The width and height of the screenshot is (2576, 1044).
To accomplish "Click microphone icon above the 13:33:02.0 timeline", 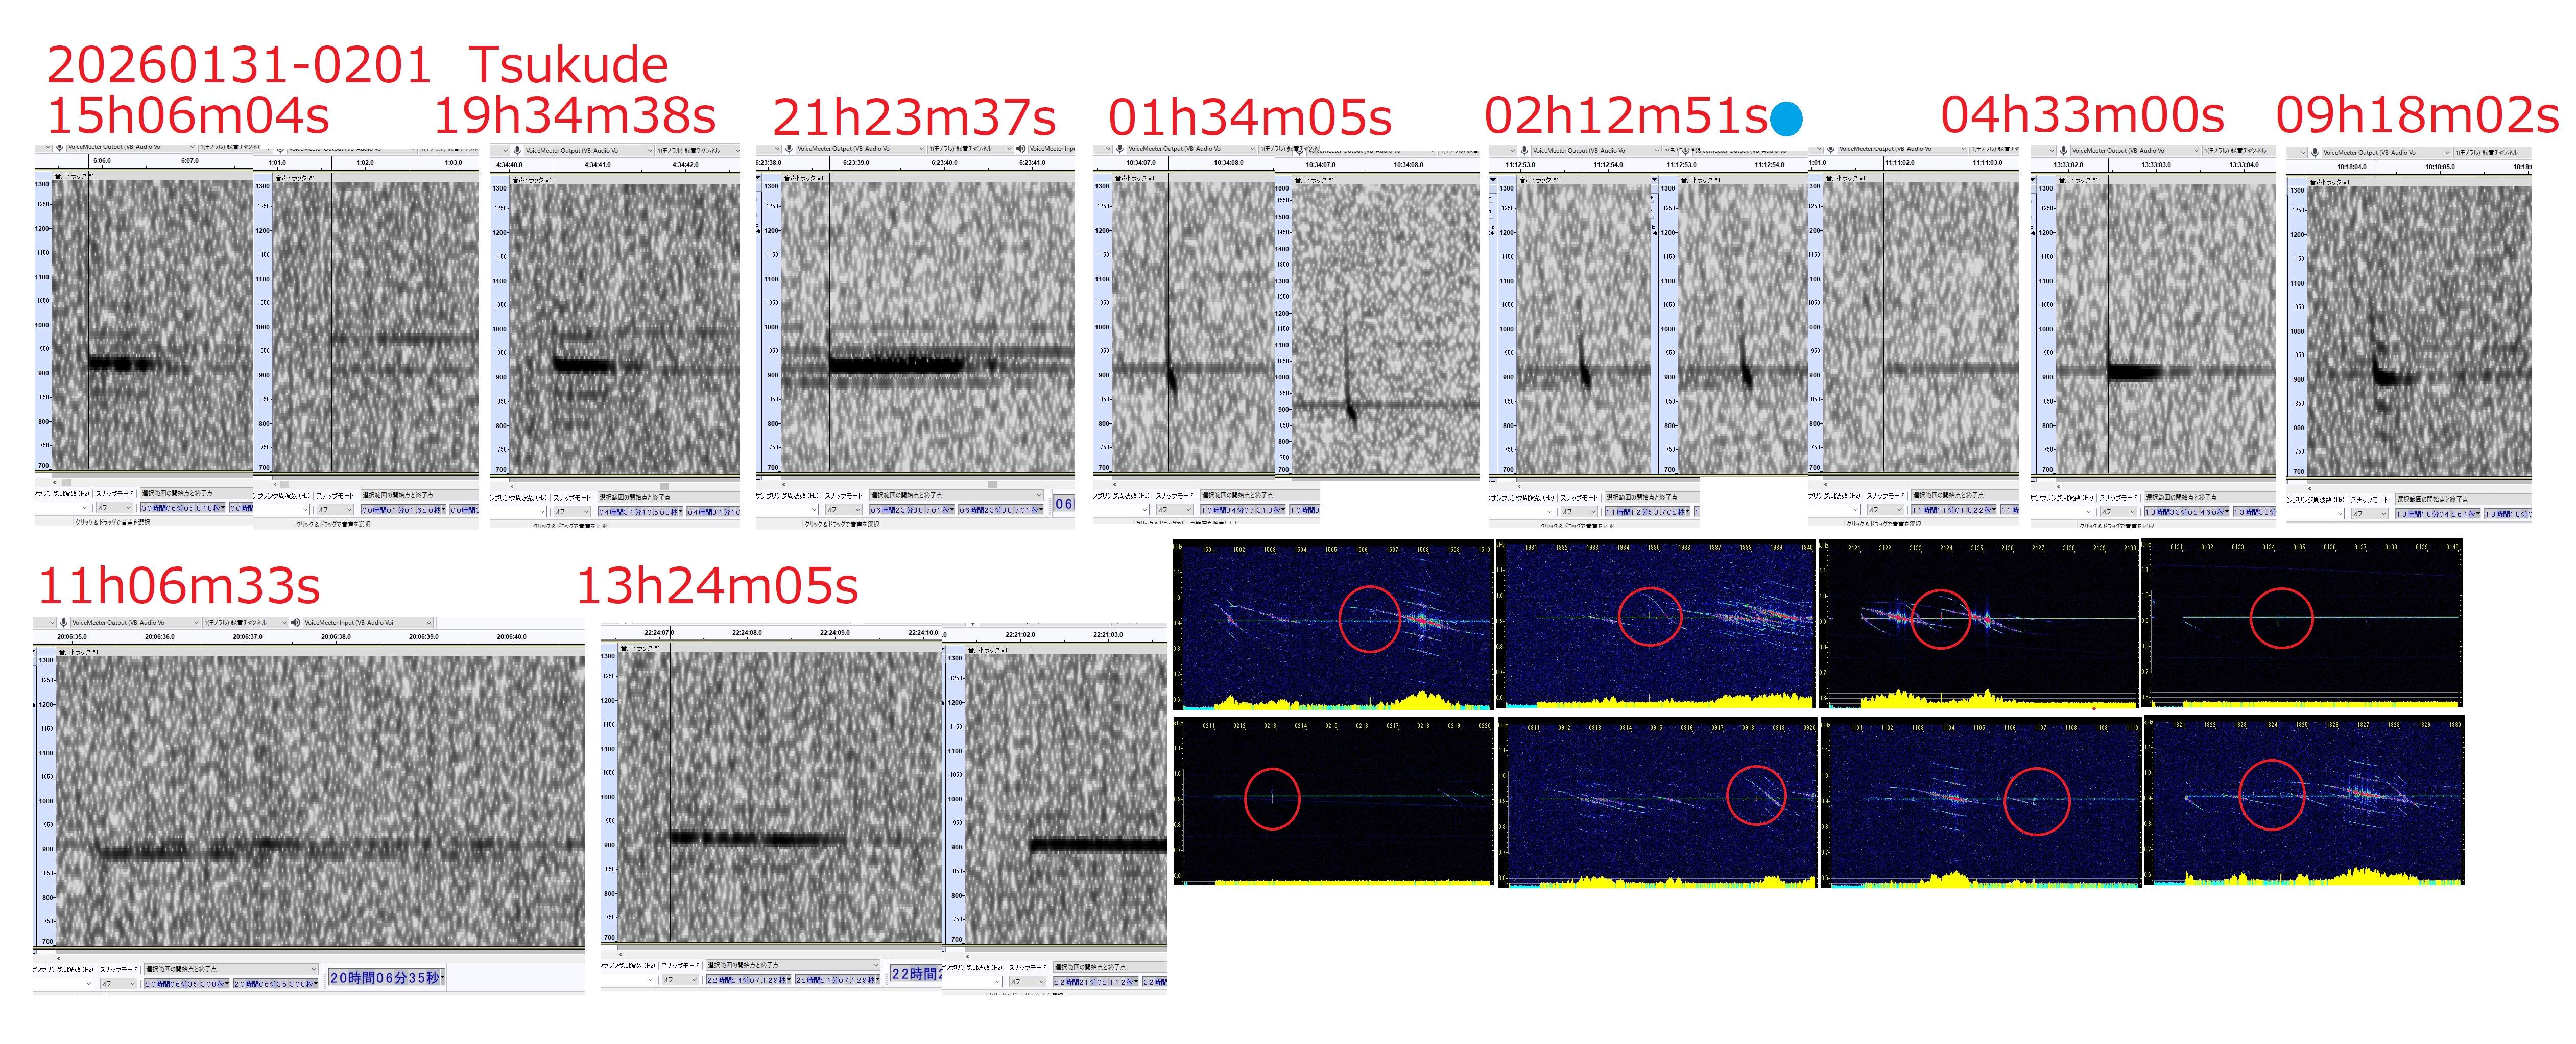I will (2063, 150).
